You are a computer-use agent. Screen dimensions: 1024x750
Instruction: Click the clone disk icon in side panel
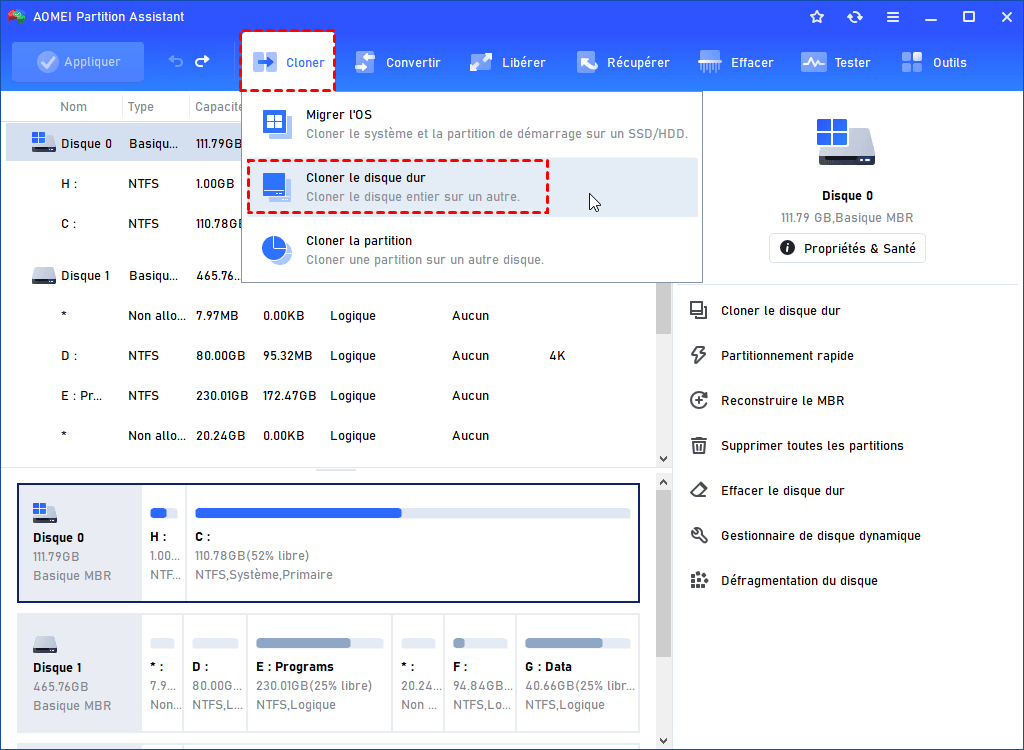pyautogui.click(x=699, y=310)
